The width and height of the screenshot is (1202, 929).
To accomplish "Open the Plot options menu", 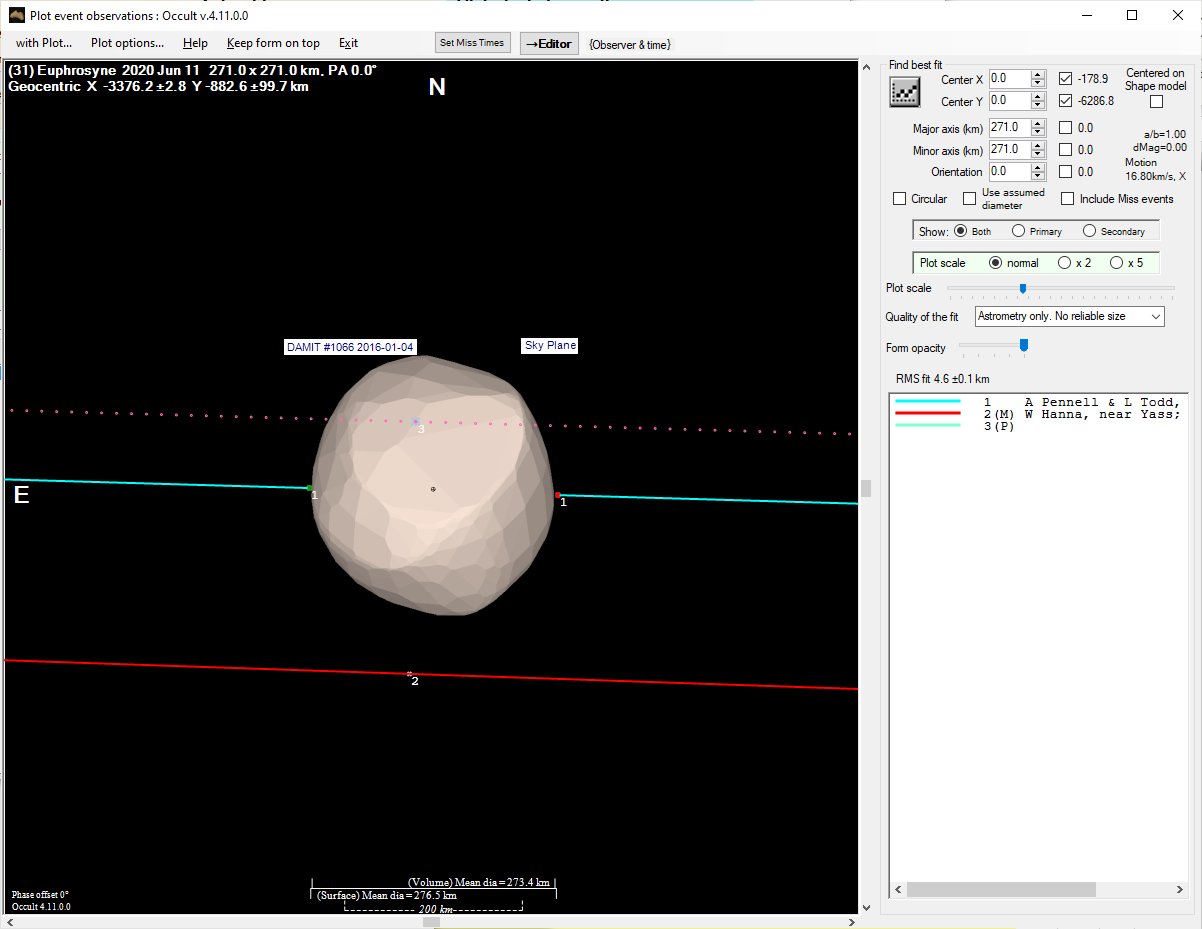I will click(x=127, y=43).
